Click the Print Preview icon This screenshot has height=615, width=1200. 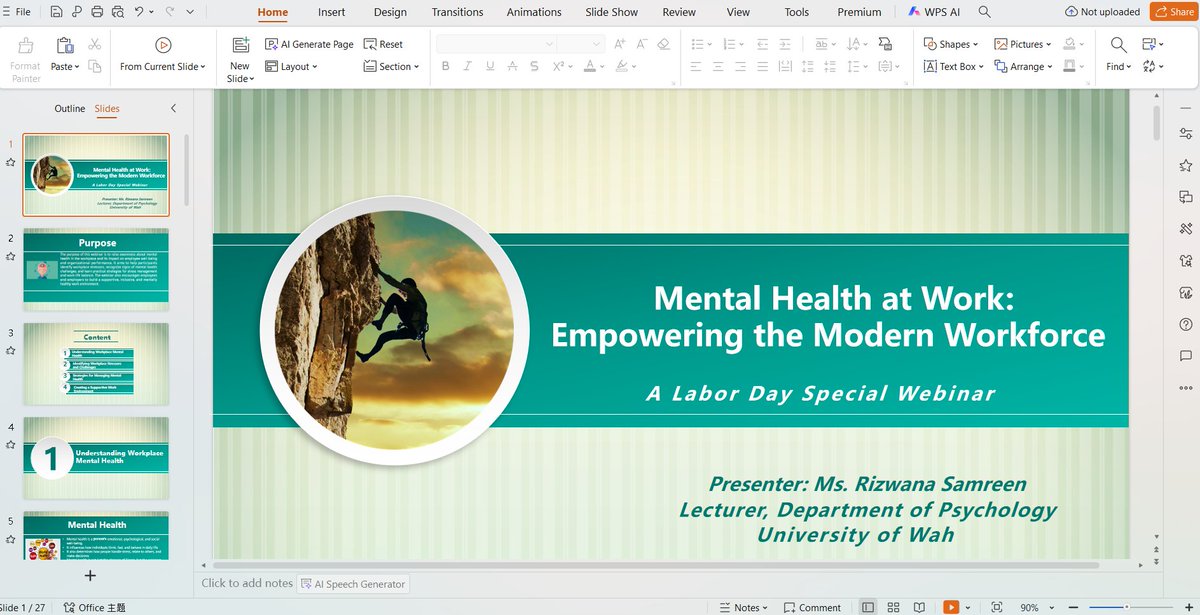(118, 12)
